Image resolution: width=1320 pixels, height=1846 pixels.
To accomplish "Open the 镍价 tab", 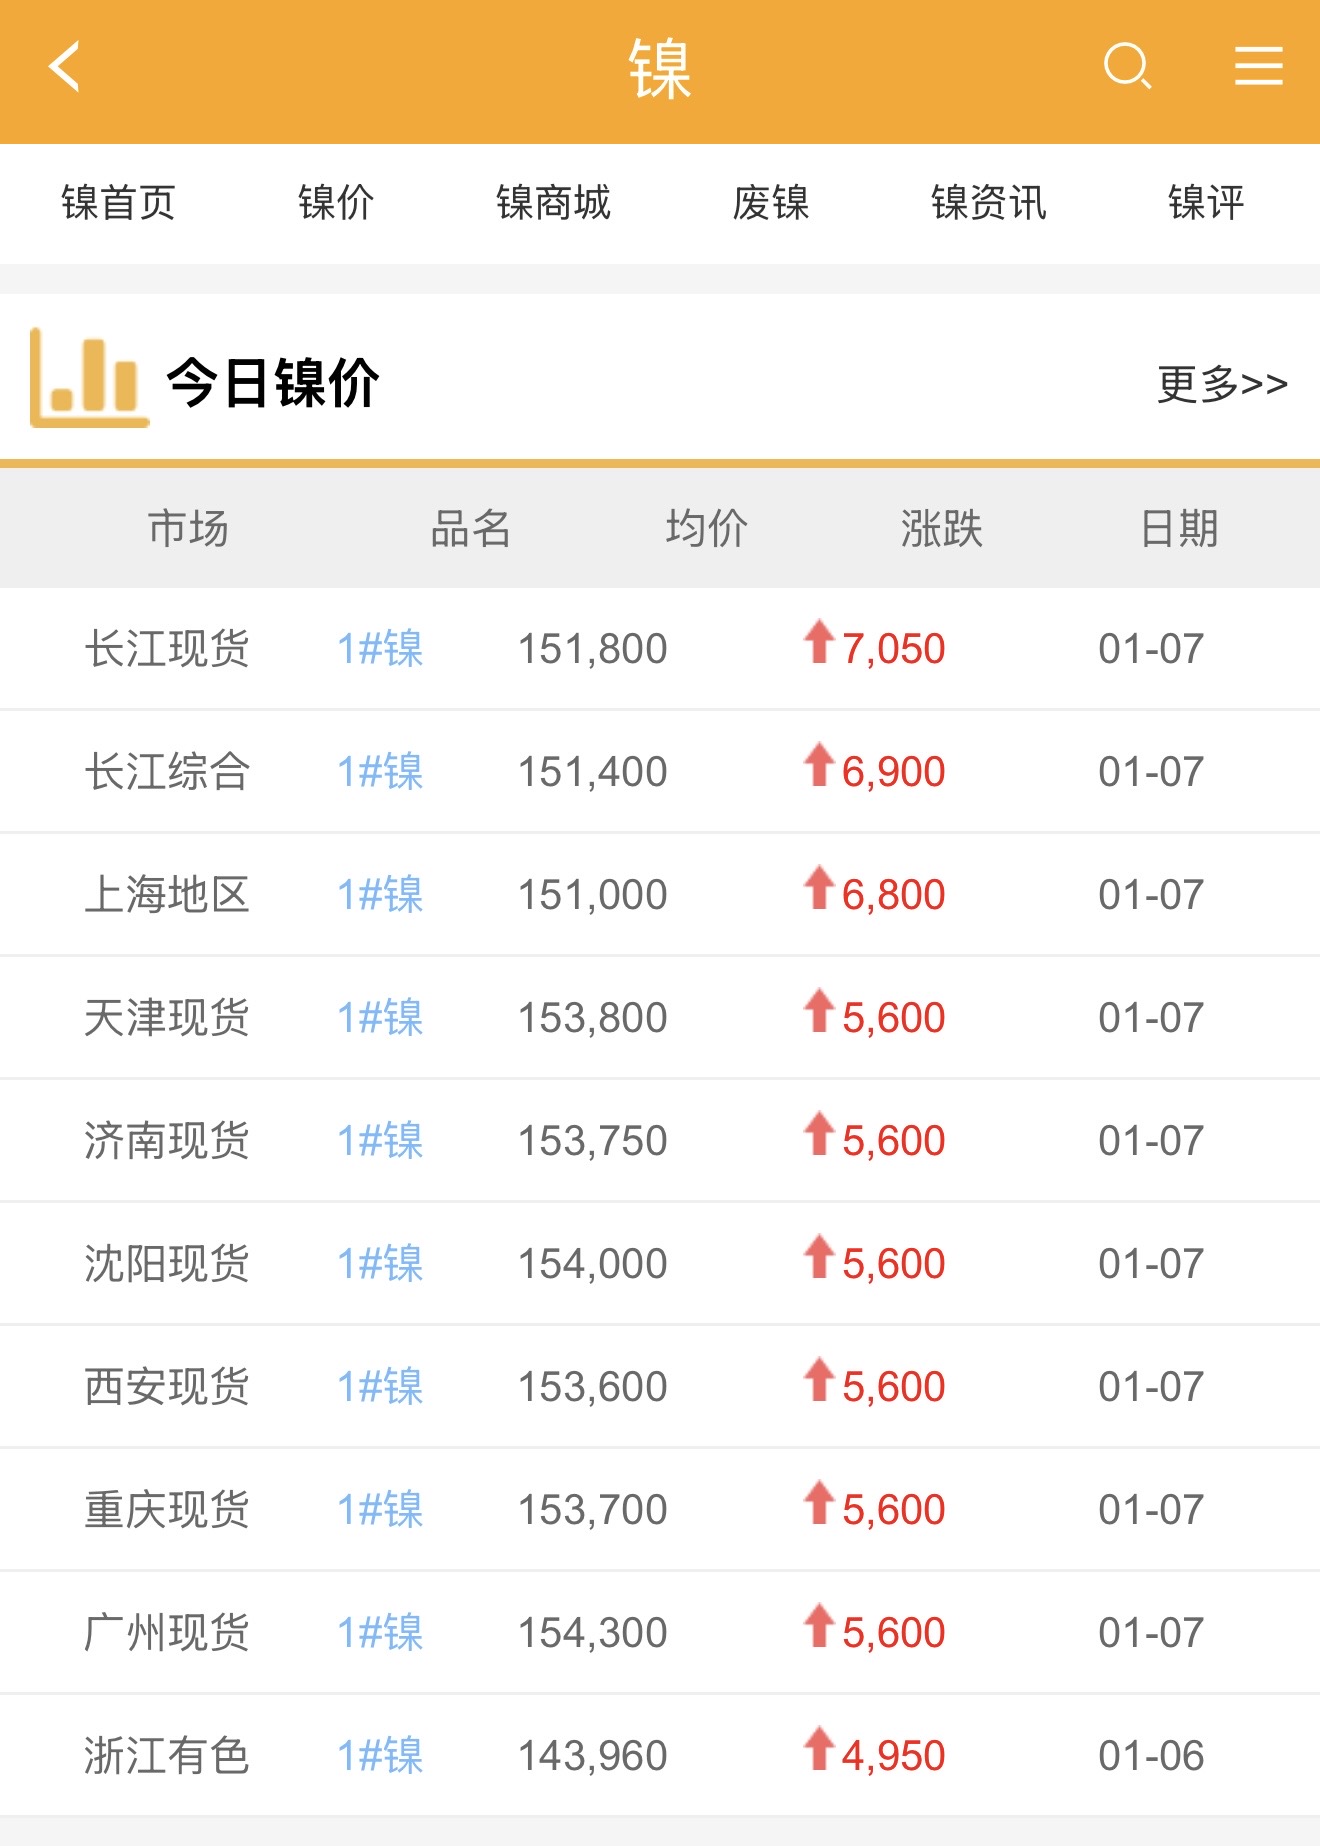I will pyautogui.click(x=336, y=203).
